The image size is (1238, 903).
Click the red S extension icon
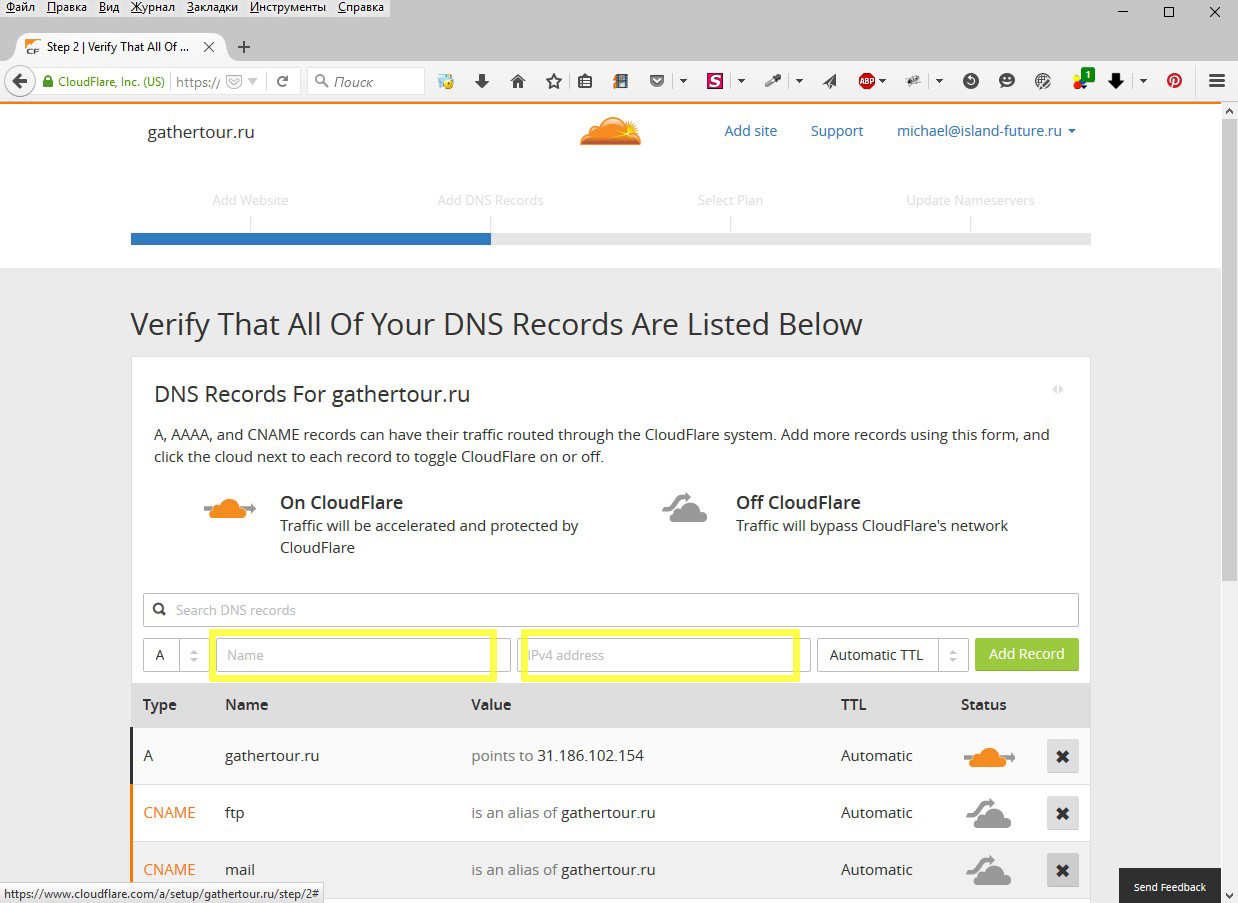click(715, 82)
